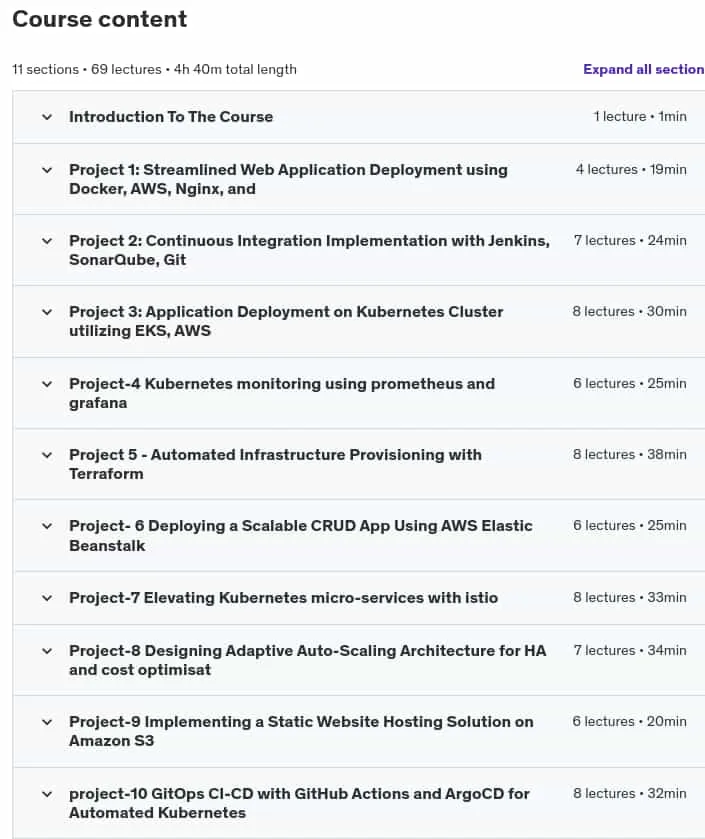
Task: Open Project-9 Amazon S3 section chevron
Action: pyautogui.click(x=47, y=722)
